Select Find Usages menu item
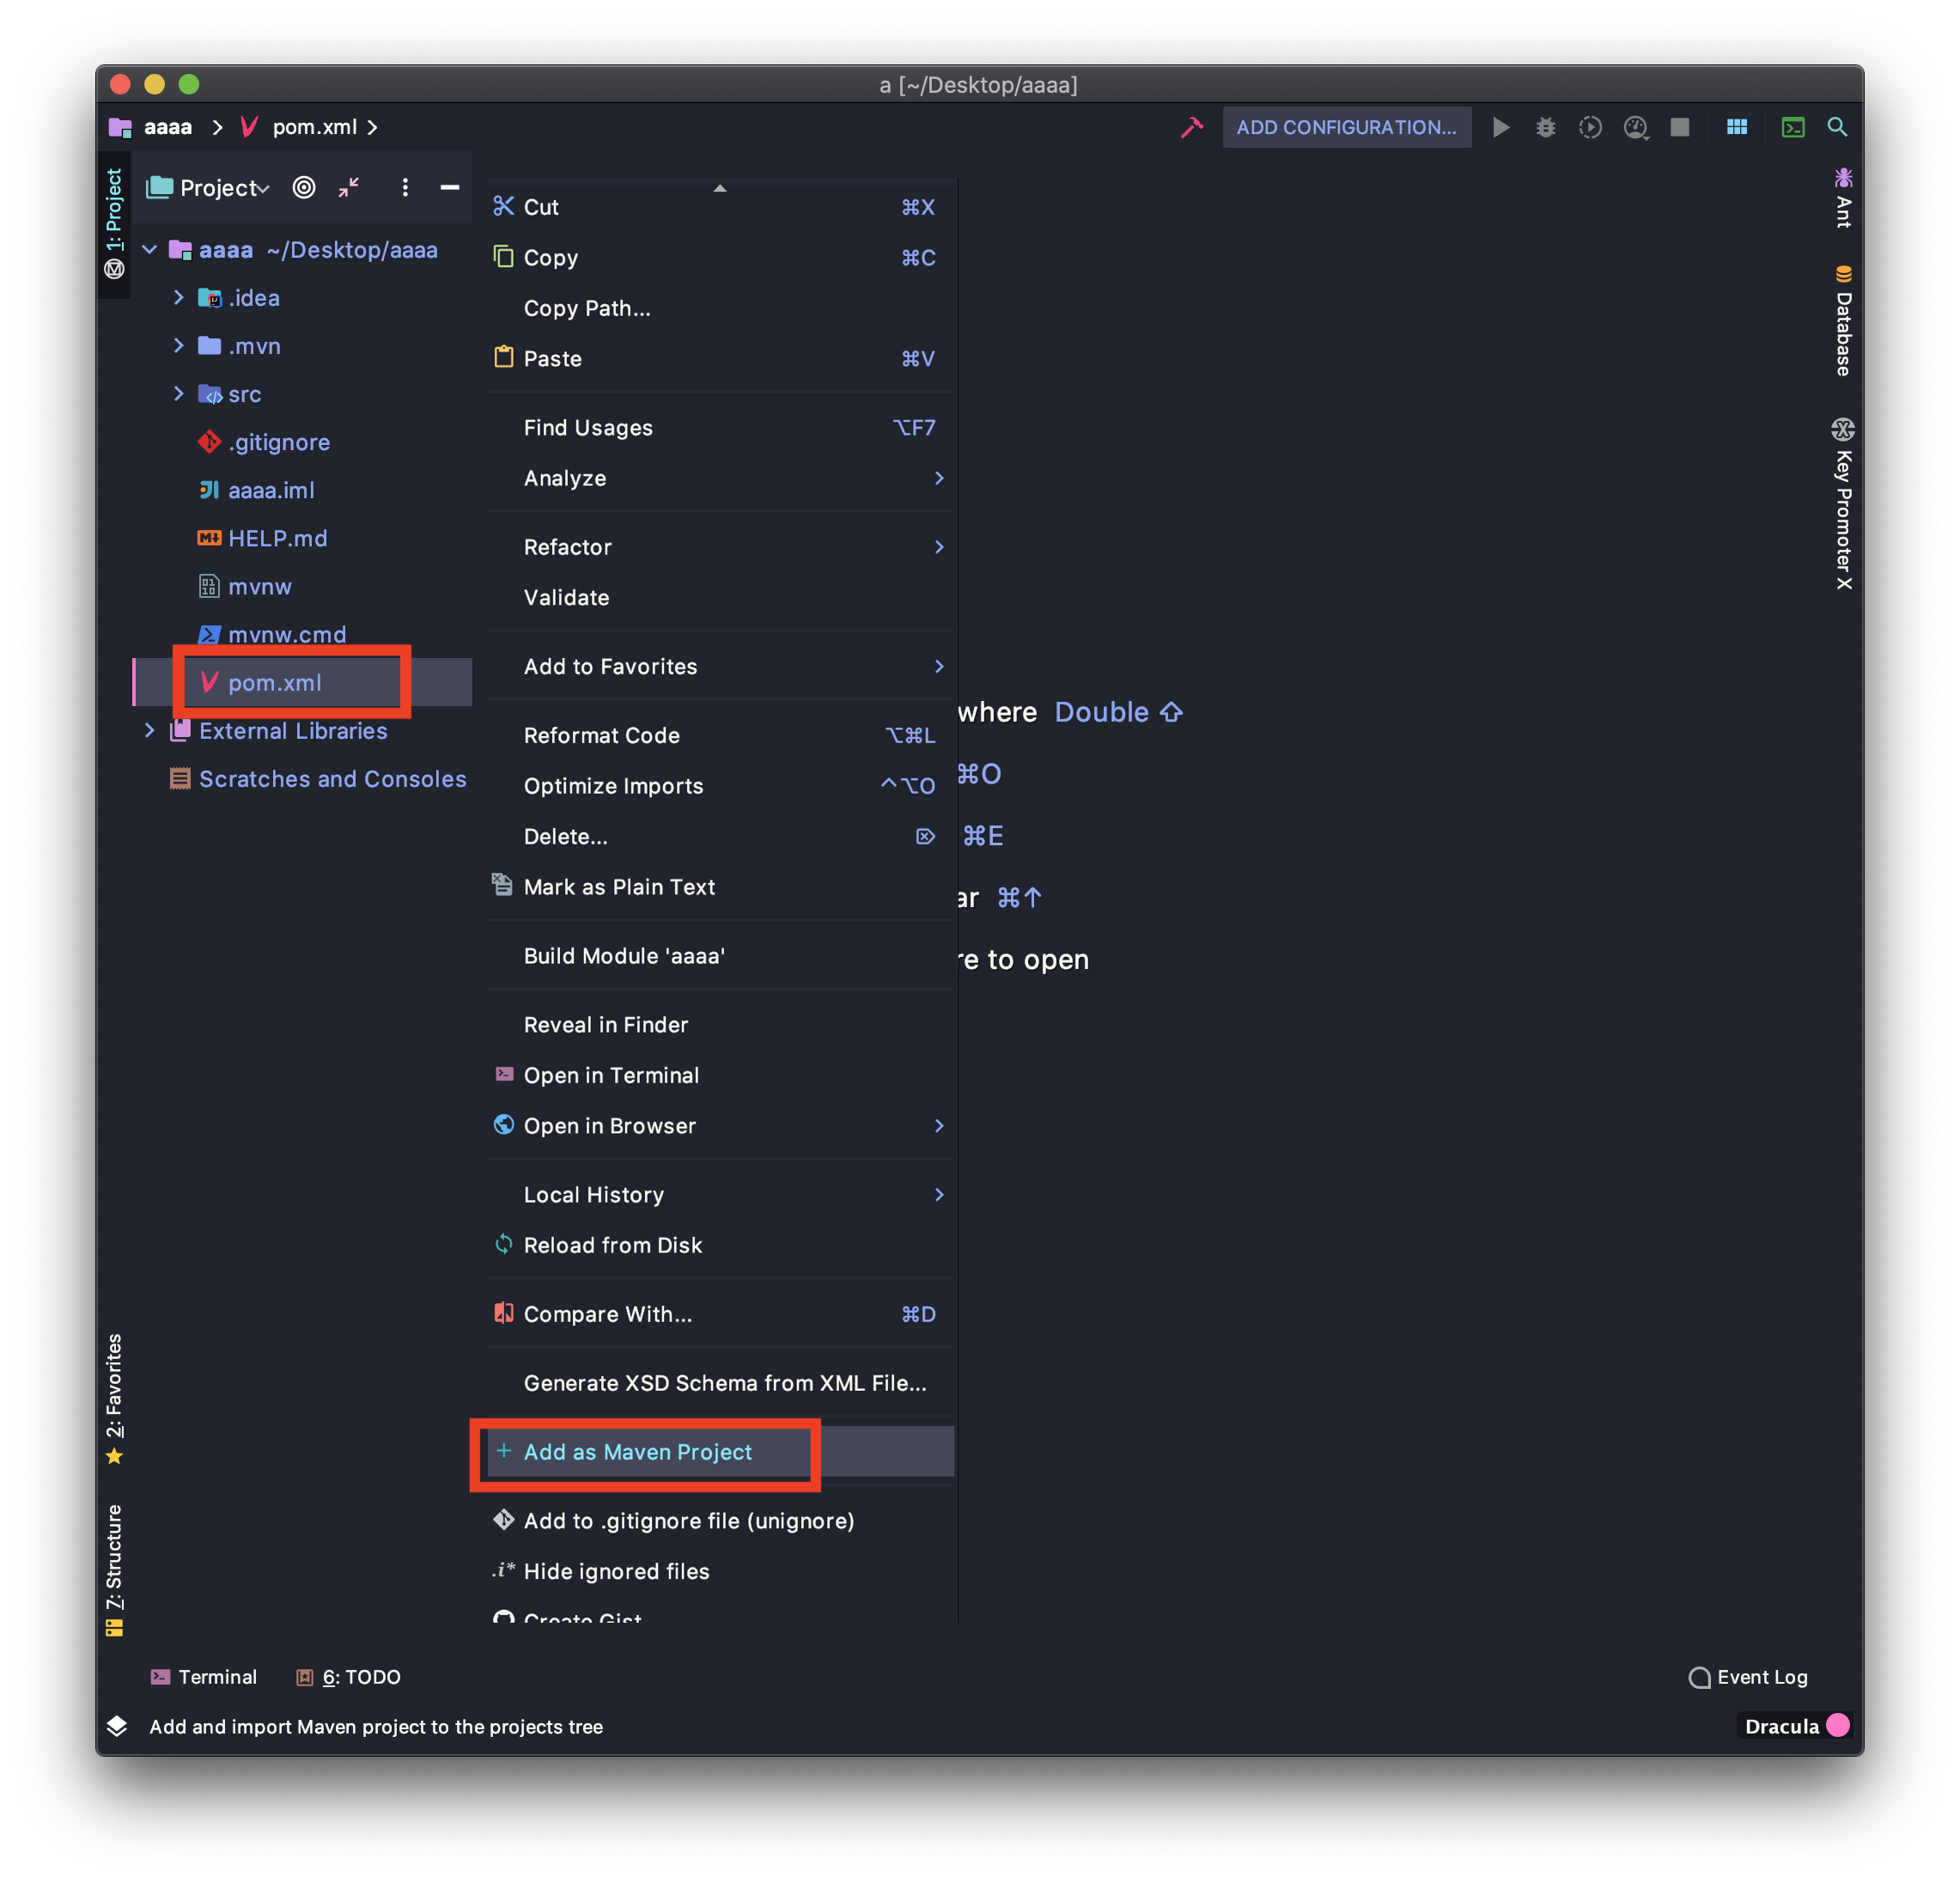1960x1883 pixels. 720,427
